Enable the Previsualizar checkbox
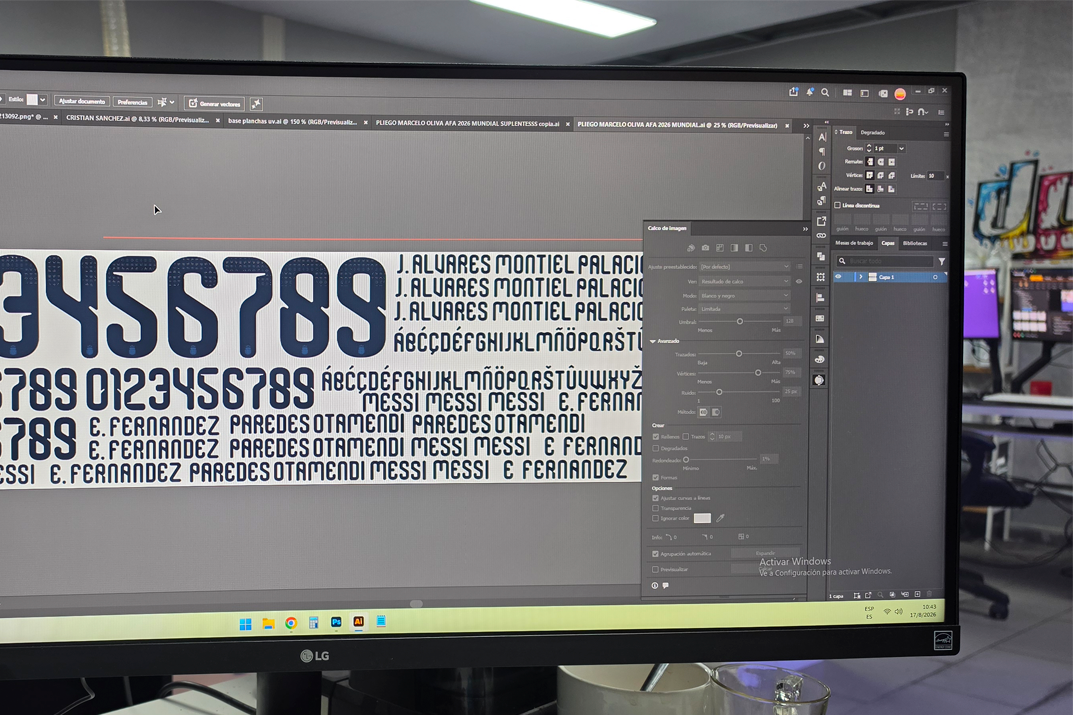Screen dimensions: 1073x715 [656, 569]
